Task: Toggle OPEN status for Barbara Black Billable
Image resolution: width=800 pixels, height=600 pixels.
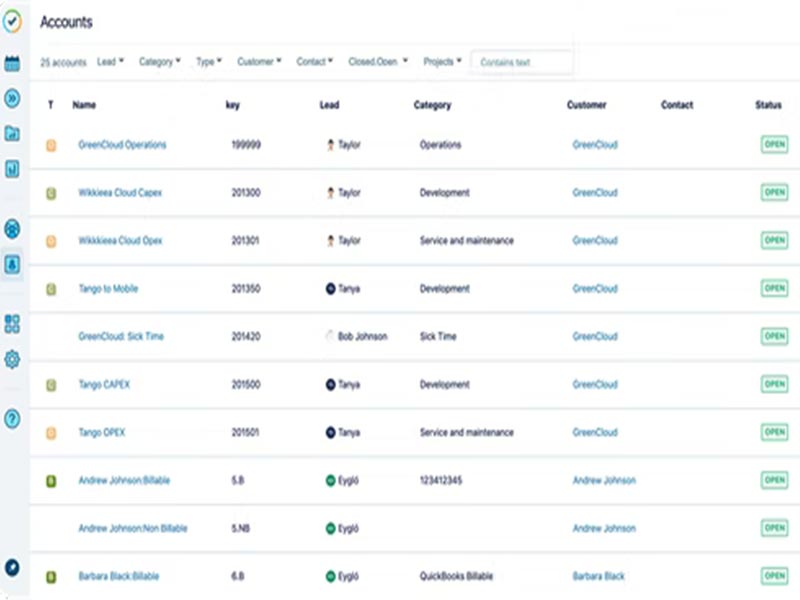Action: tap(773, 576)
